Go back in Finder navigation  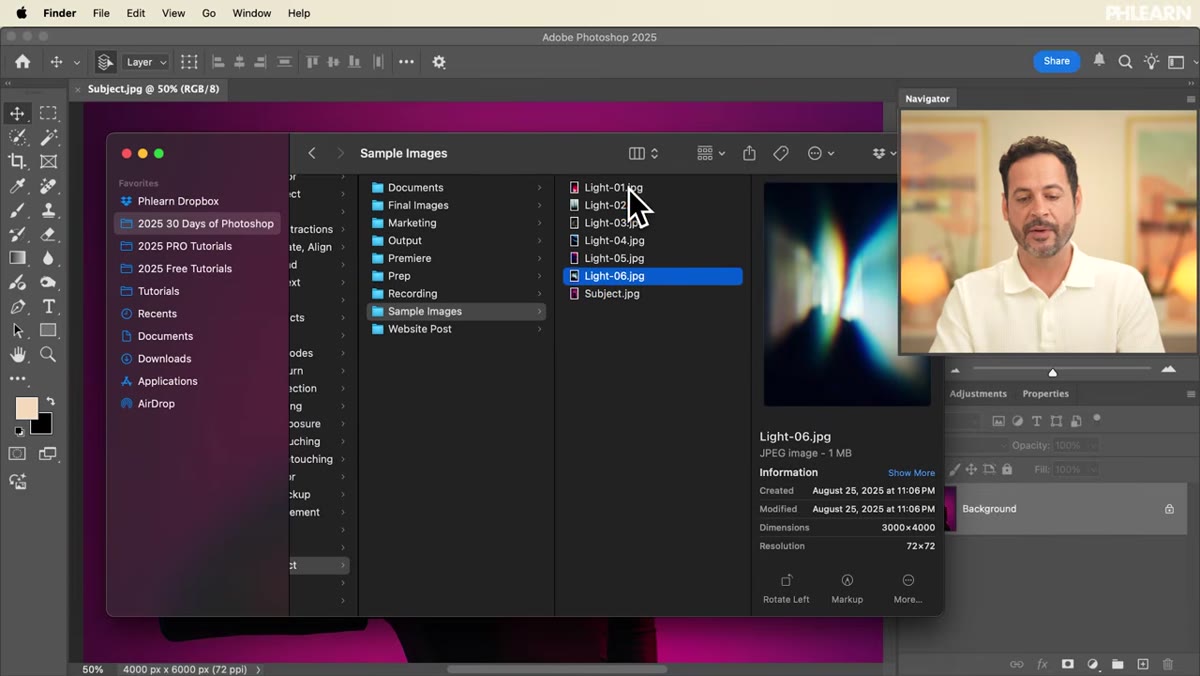click(312, 153)
